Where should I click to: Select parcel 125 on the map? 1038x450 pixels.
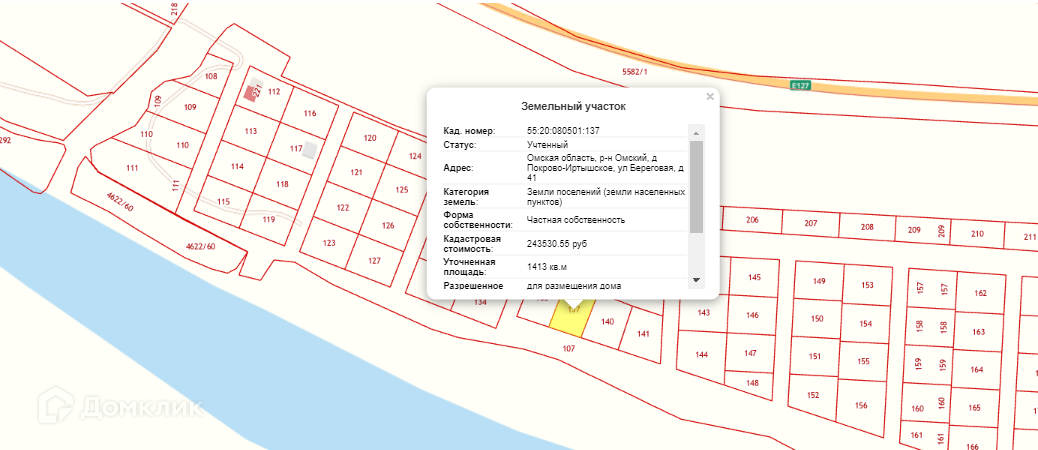point(402,190)
